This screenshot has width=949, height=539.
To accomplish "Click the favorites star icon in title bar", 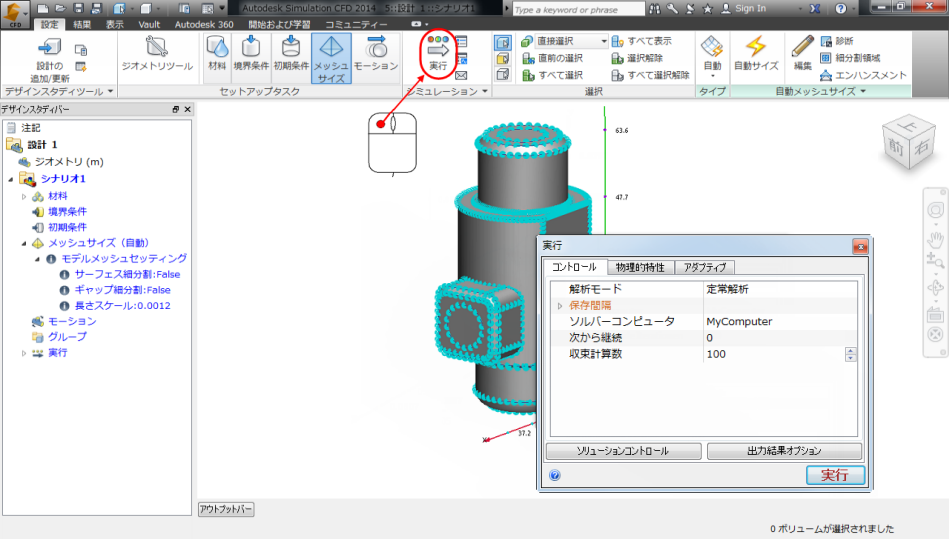I will coord(707,8).
